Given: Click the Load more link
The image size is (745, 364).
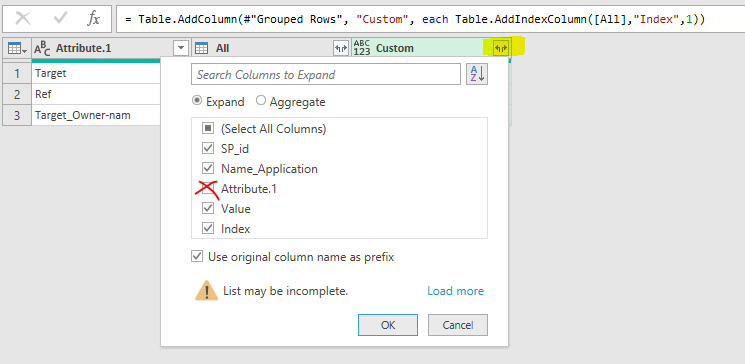Looking at the screenshot, I should [455, 291].
